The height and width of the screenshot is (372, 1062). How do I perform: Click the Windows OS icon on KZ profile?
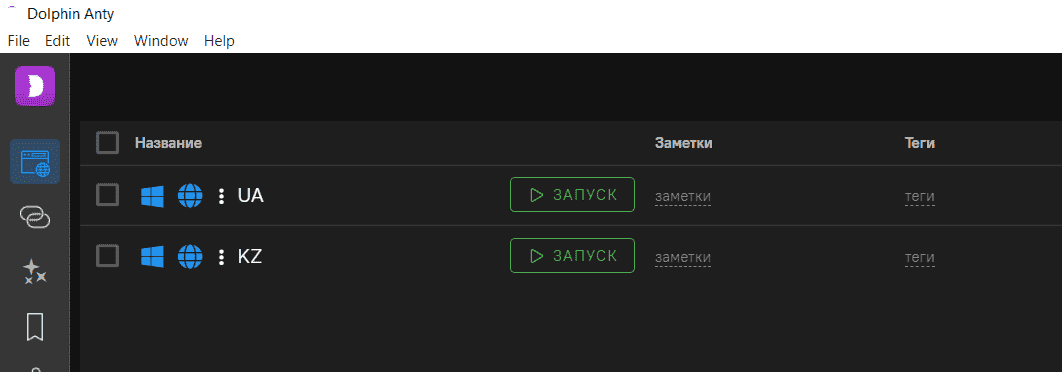pos(152,256)
